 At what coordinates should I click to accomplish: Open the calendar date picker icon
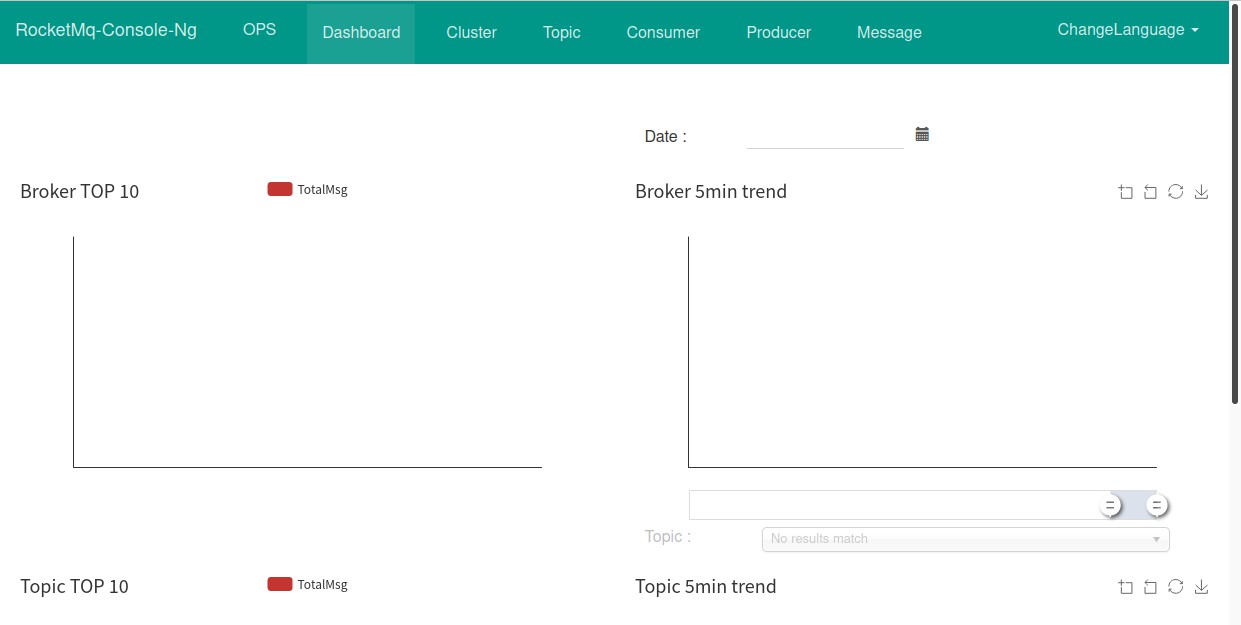[x=922, y=134]
